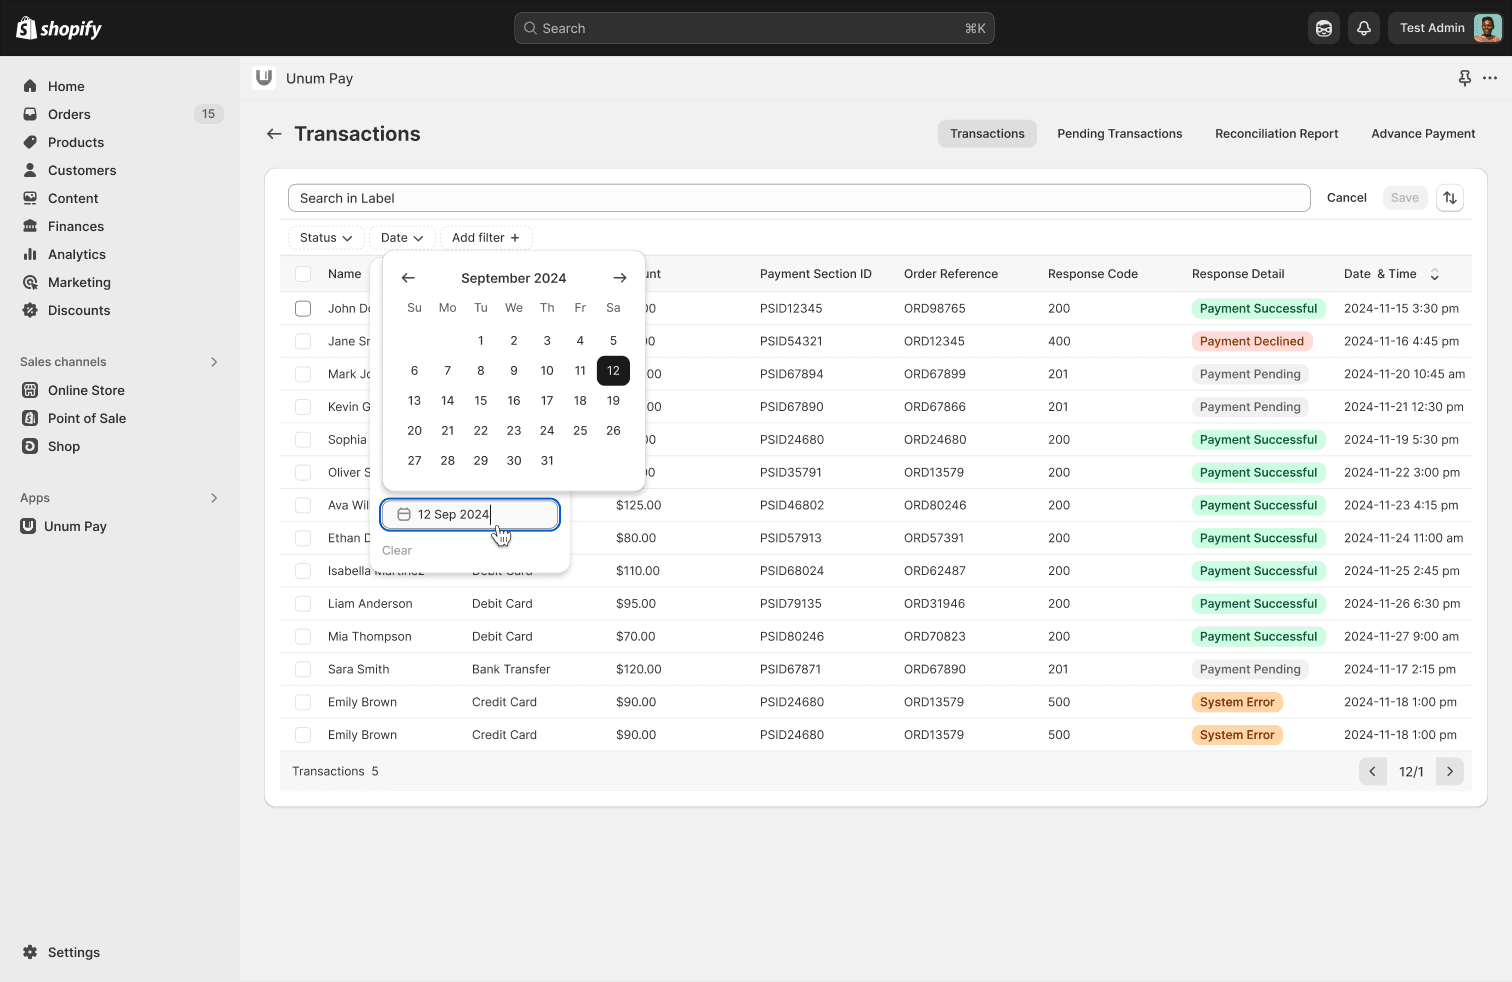Open the Sidekick assistant icon in top bar

pyautogui.click(x=1324, y=28)
